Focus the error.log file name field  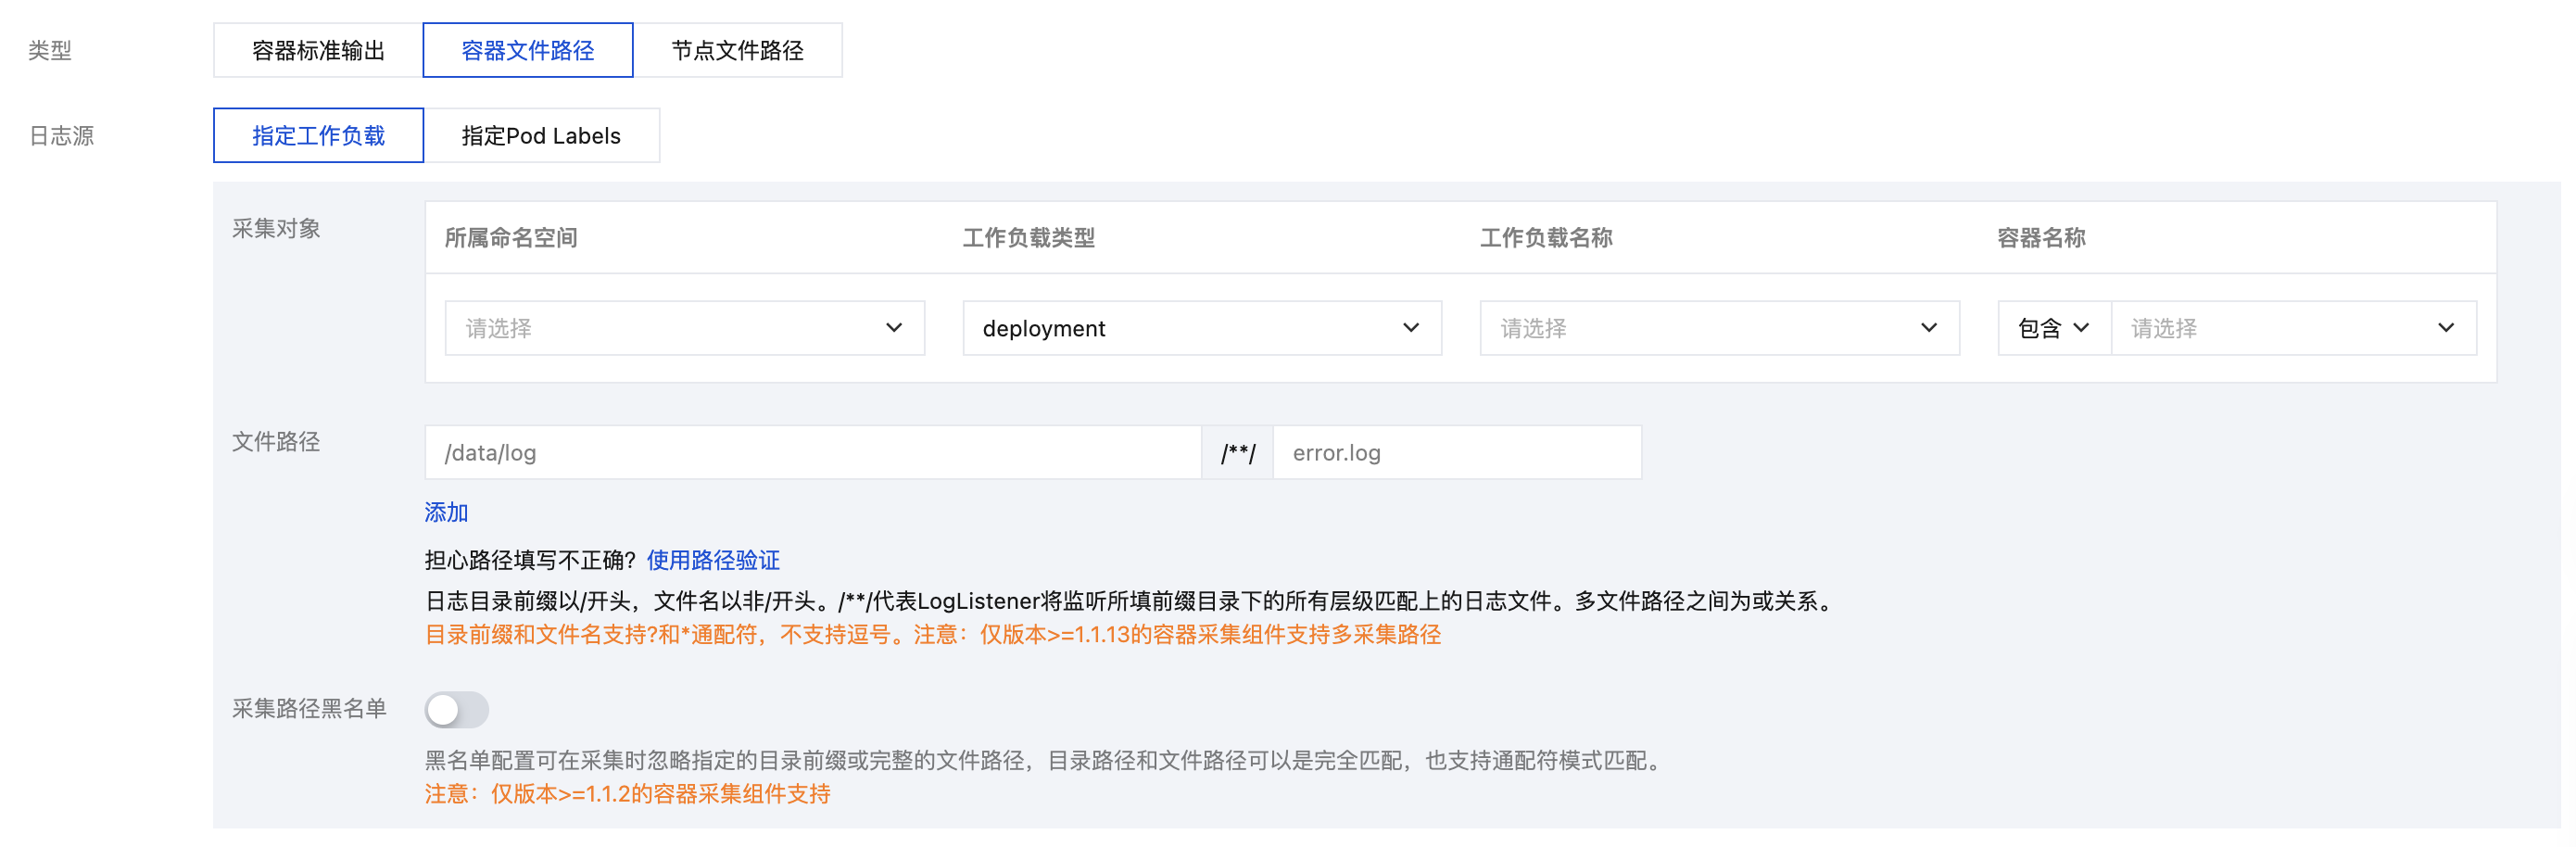[1457, 452]
